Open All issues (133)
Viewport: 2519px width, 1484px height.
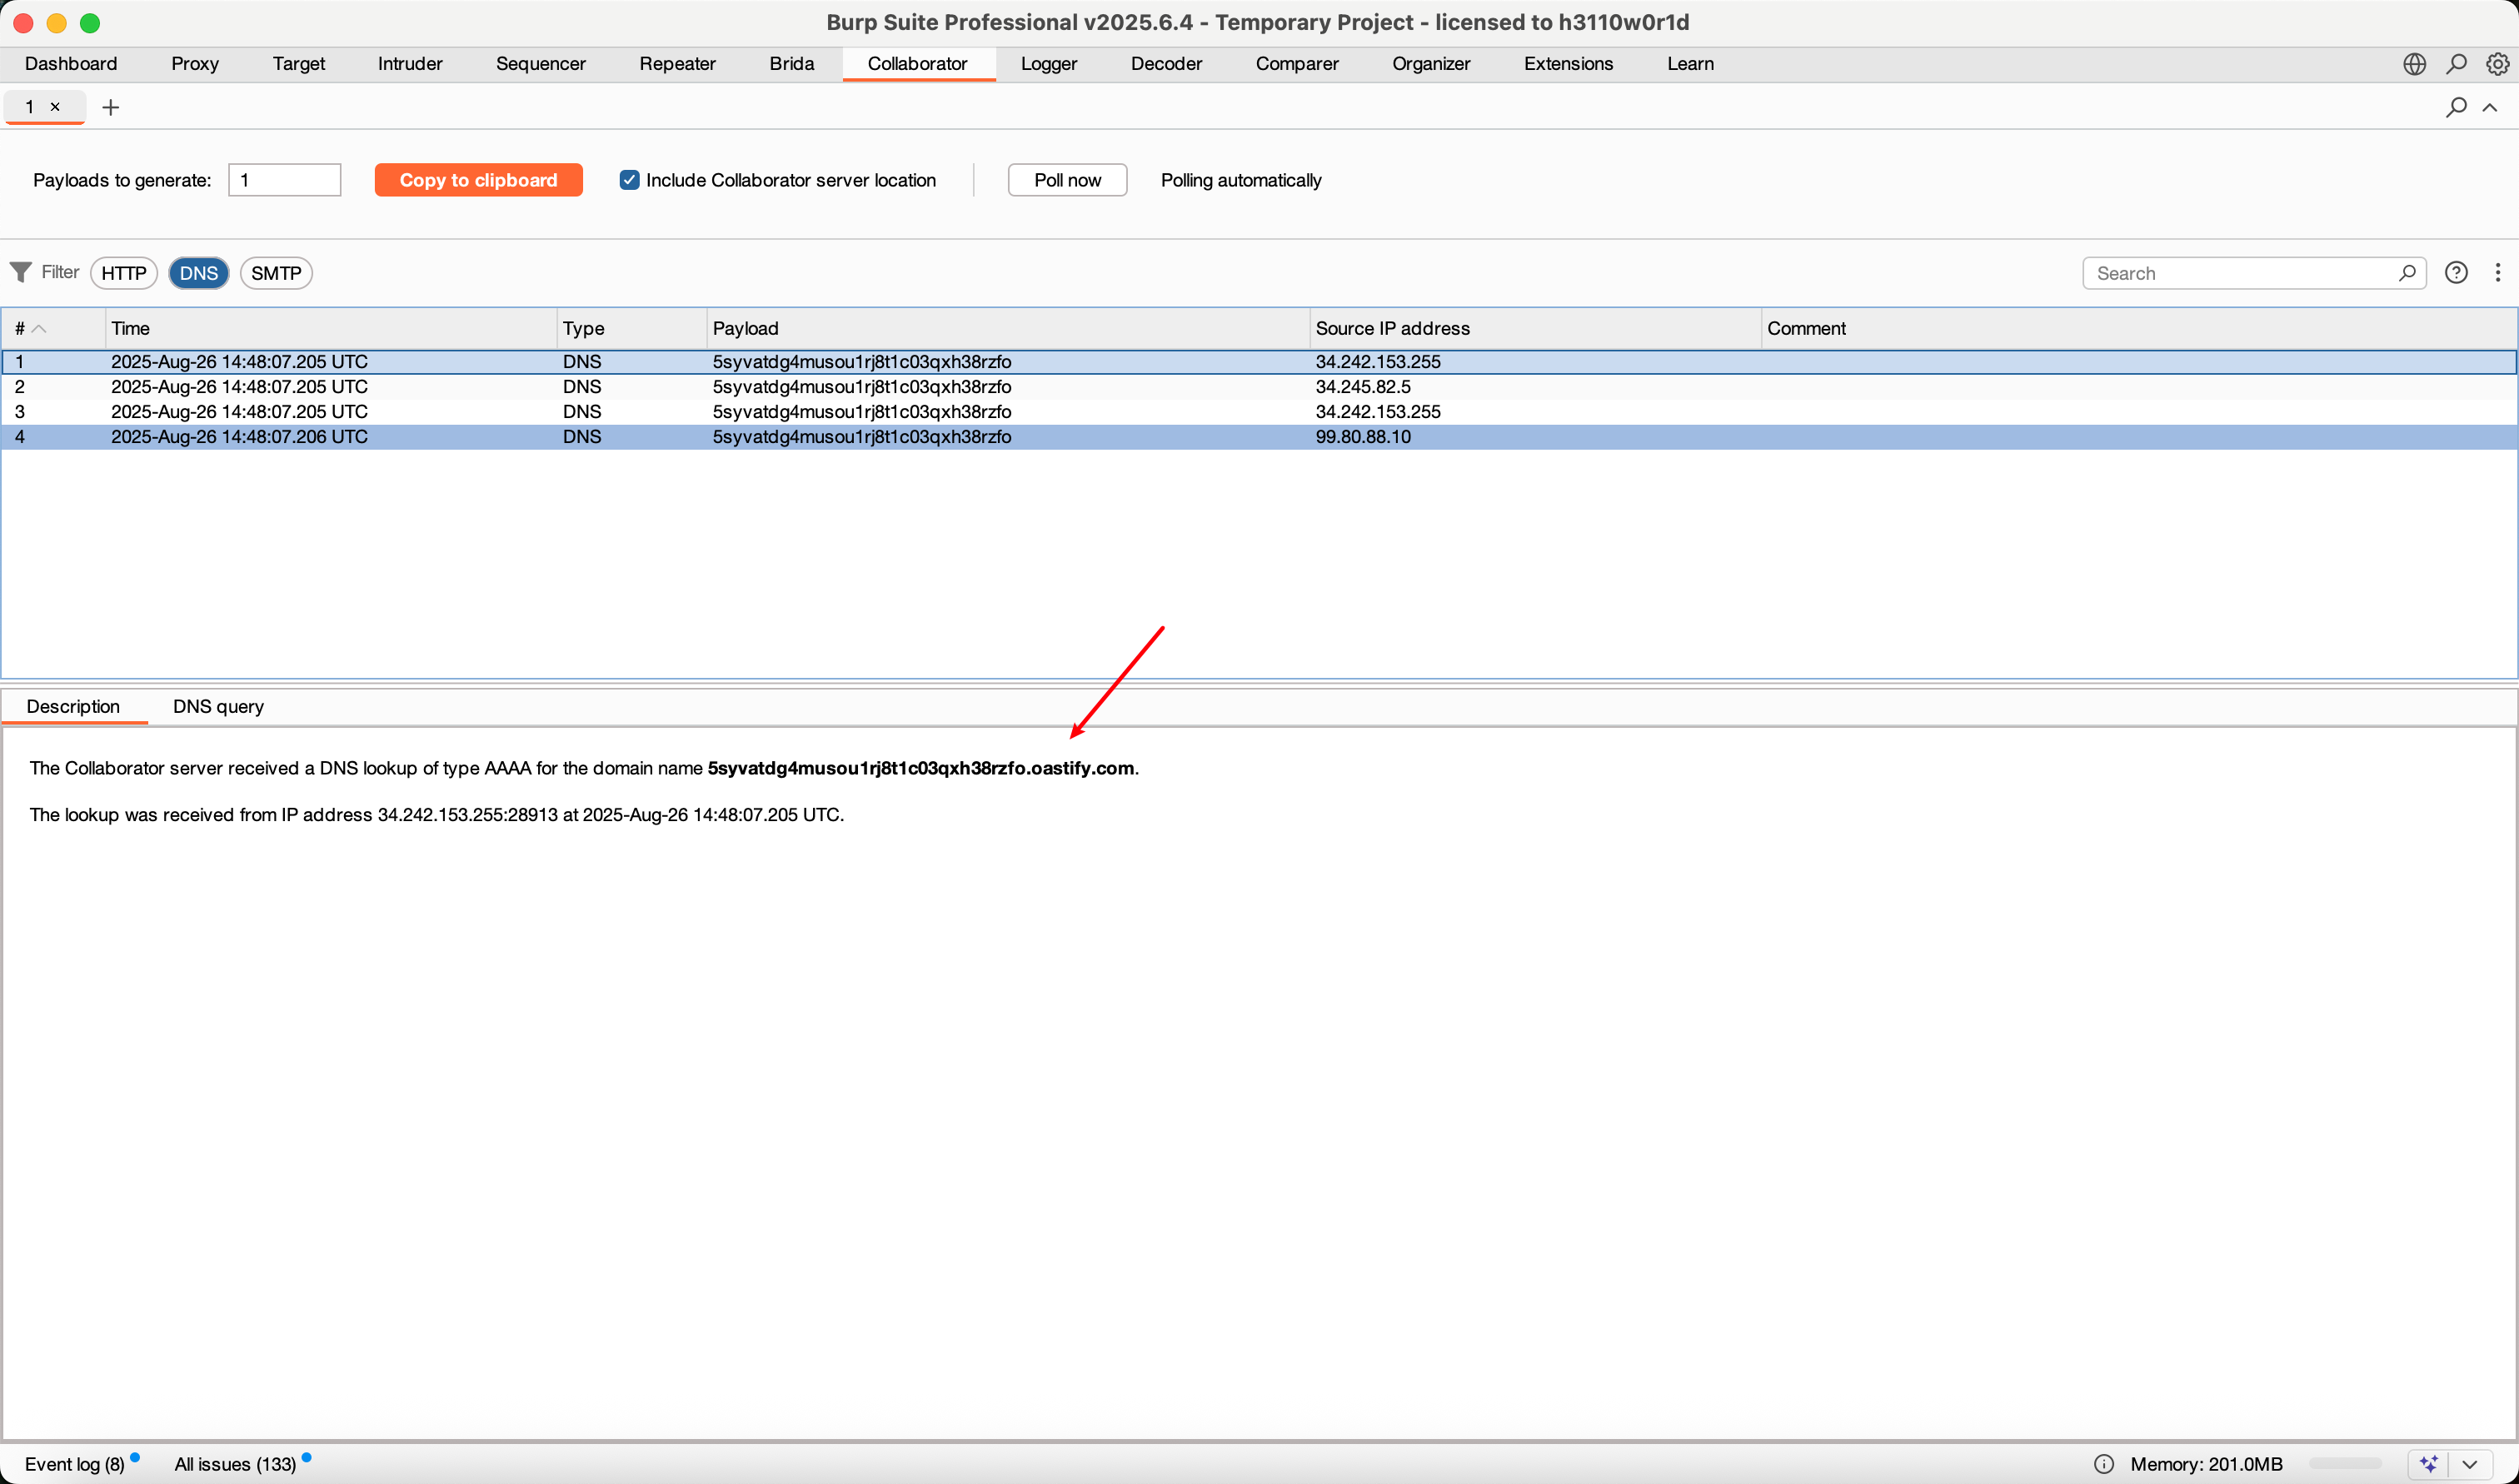235,1463
